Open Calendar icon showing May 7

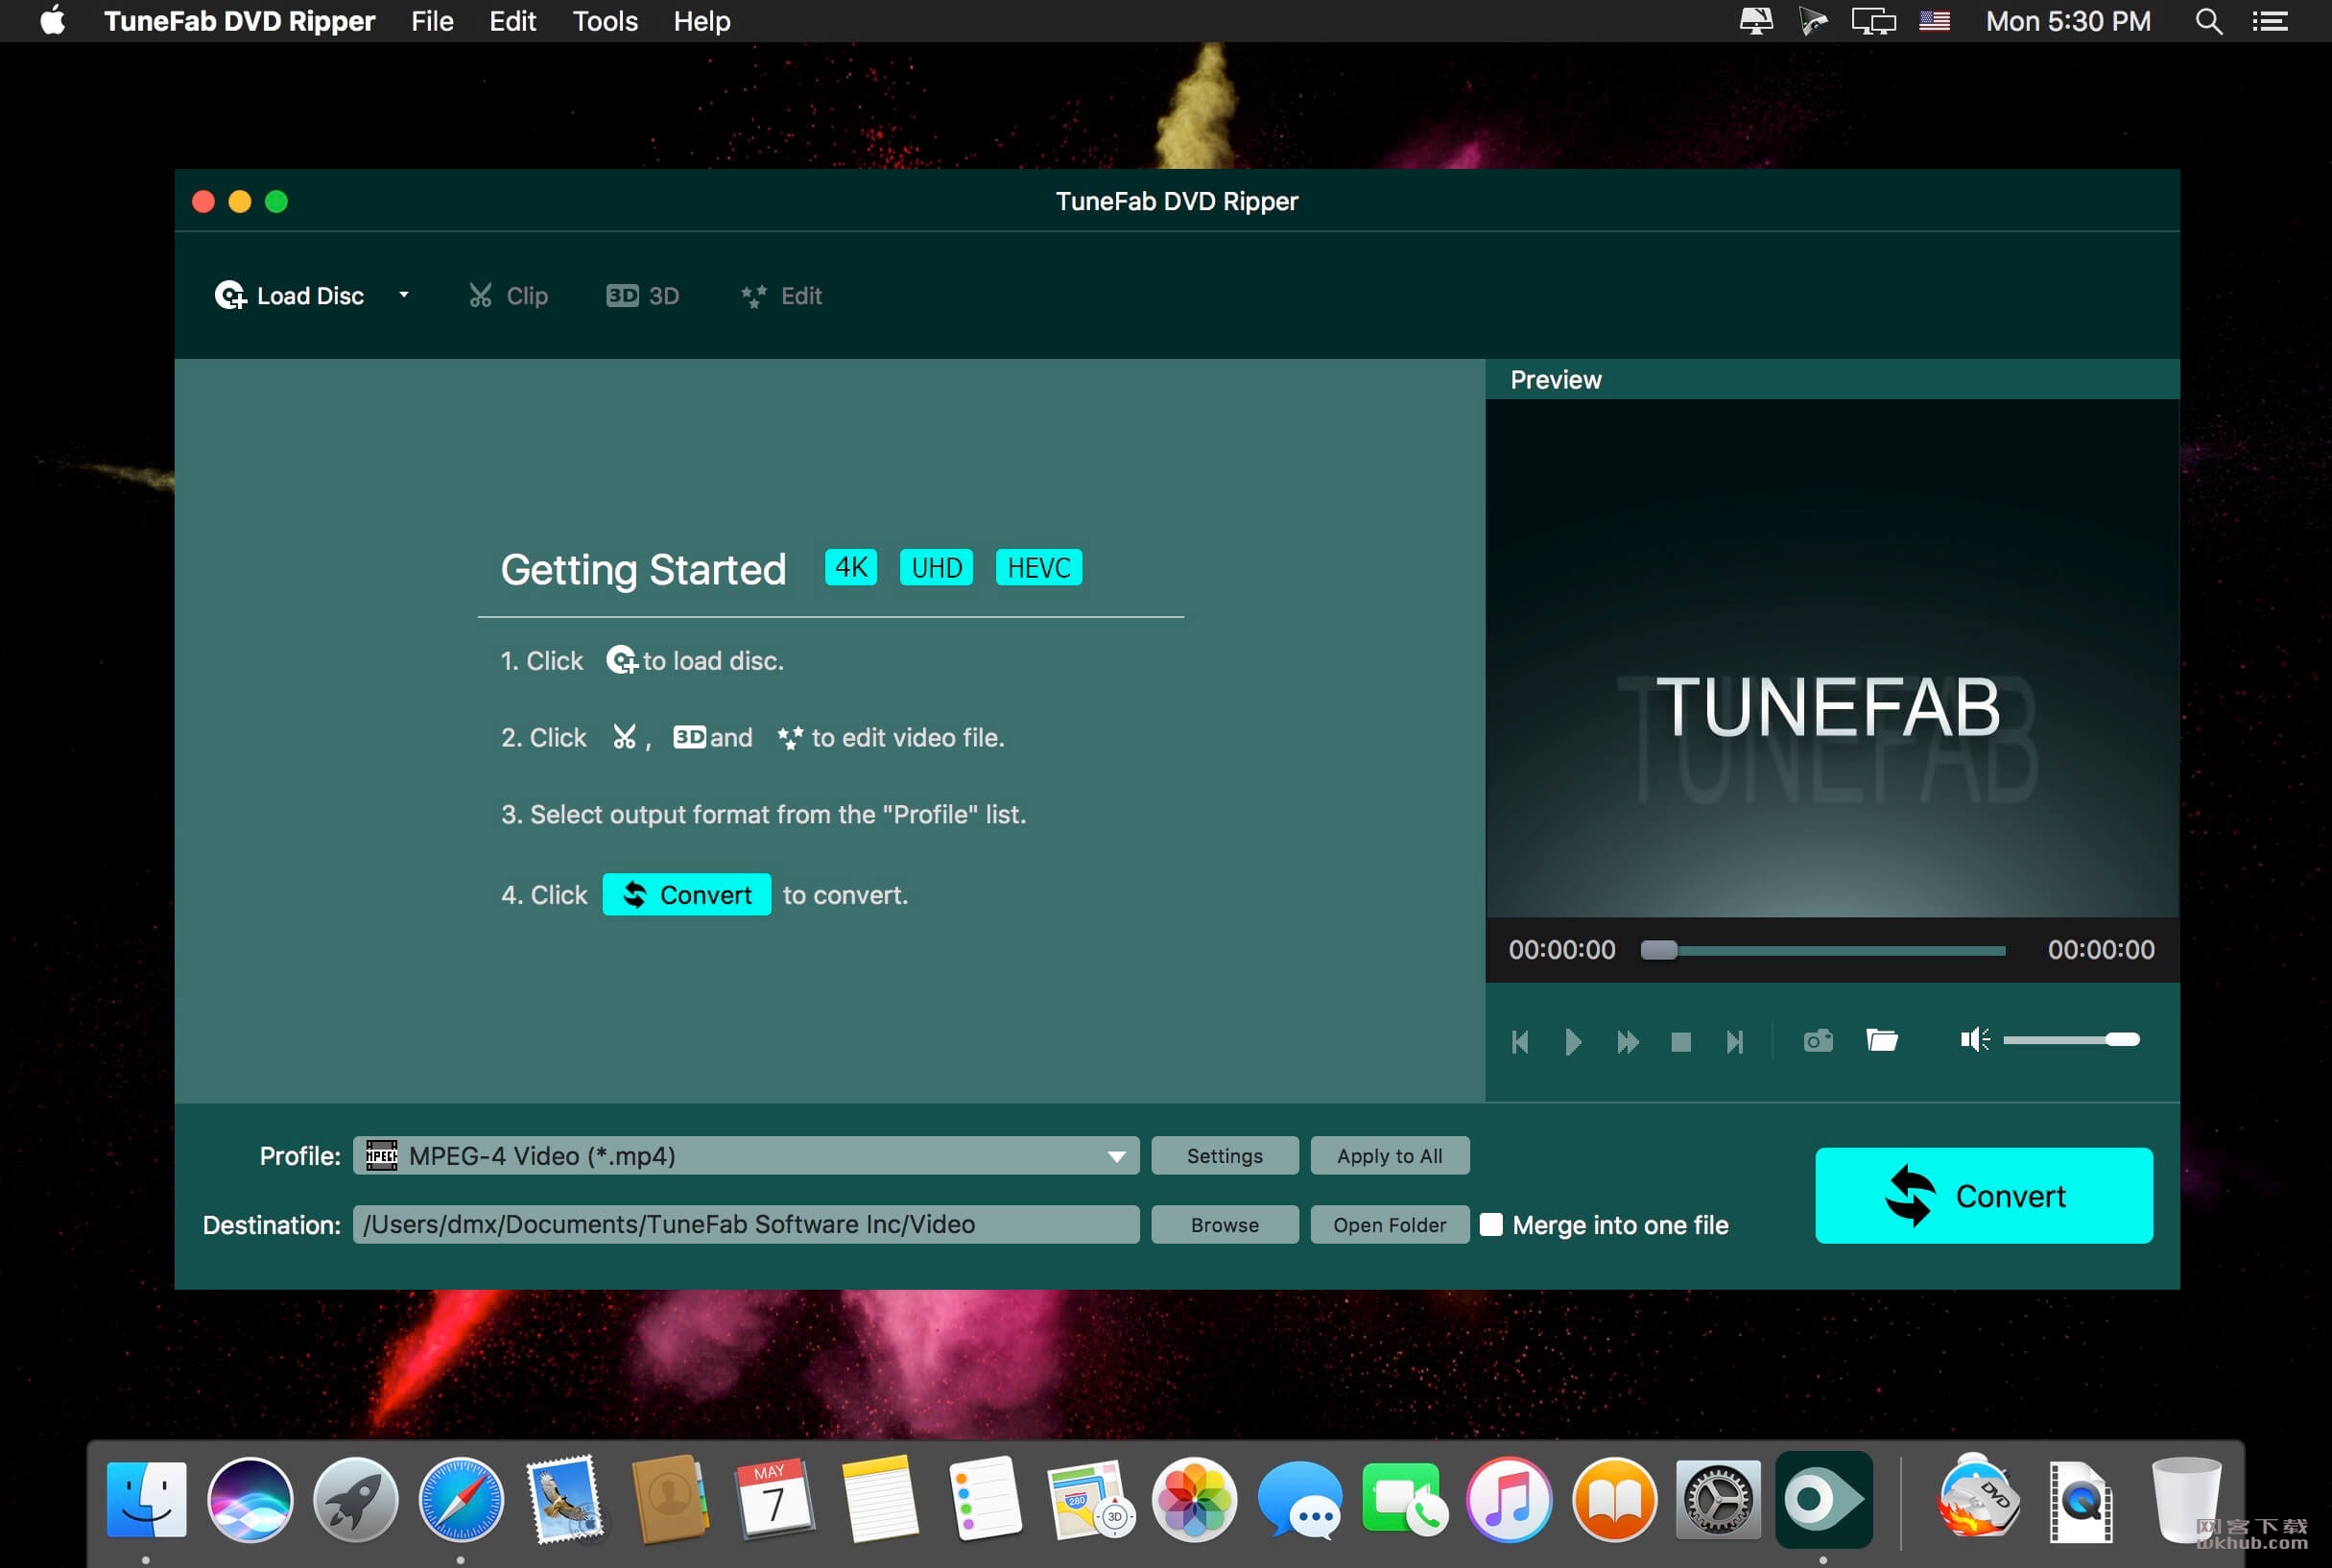tap(775, 1500)
